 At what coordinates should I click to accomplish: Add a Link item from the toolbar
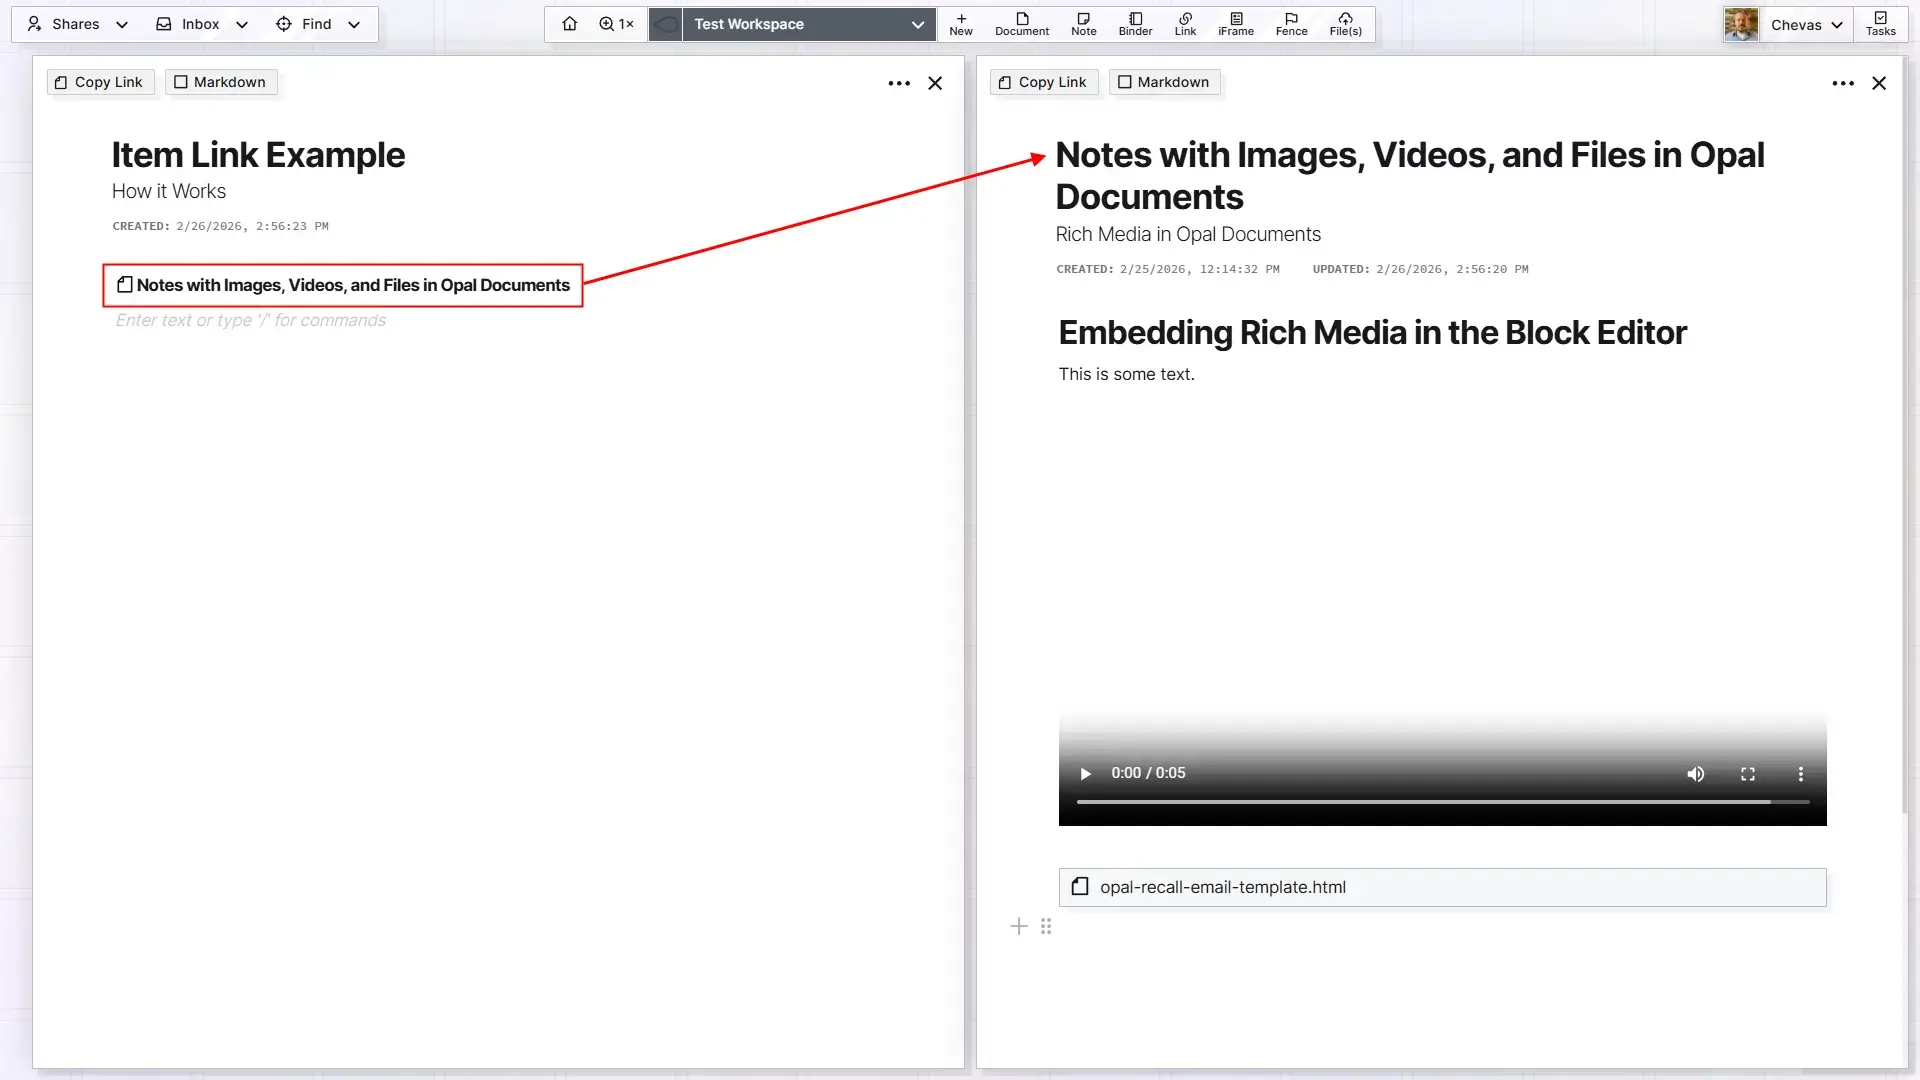[1186, 24]
